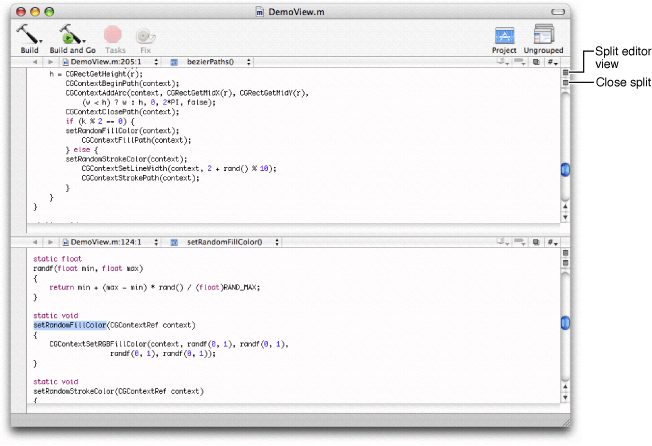Viewport: 652px width, 446px height.
Task: Click the Ungrouped toolbar icon
Action: click(545, 34)
